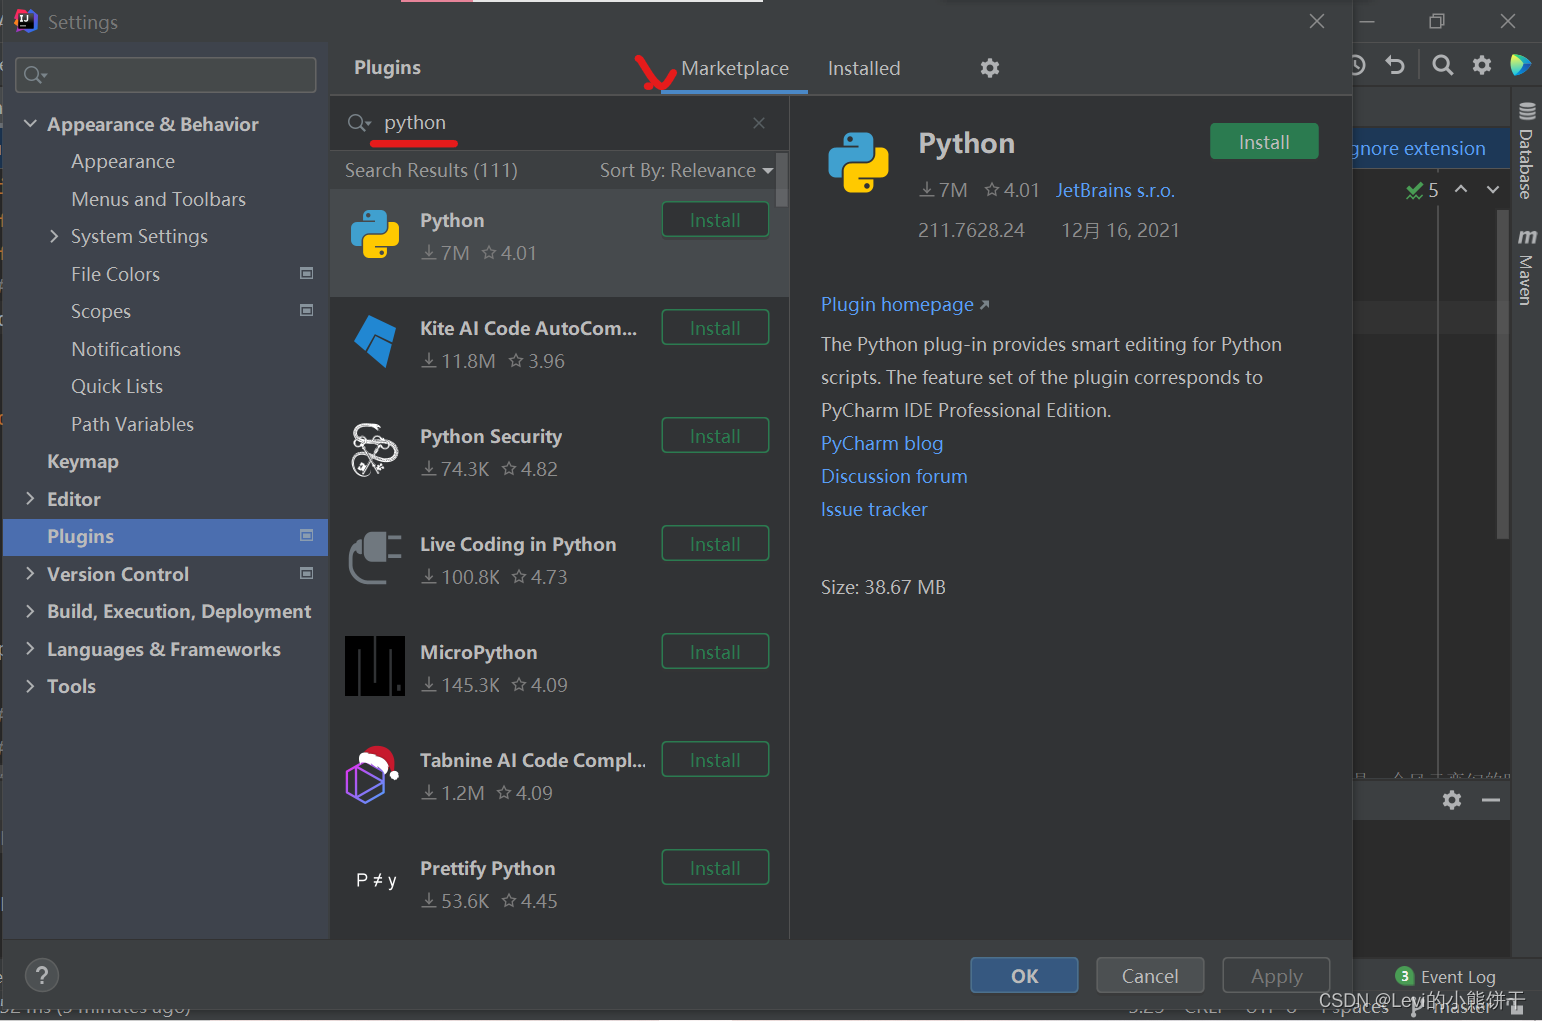The height and width of the screenshot is (1021, 1542).
Task: Open the Event Log in status bar
Action: (1446, 976)
